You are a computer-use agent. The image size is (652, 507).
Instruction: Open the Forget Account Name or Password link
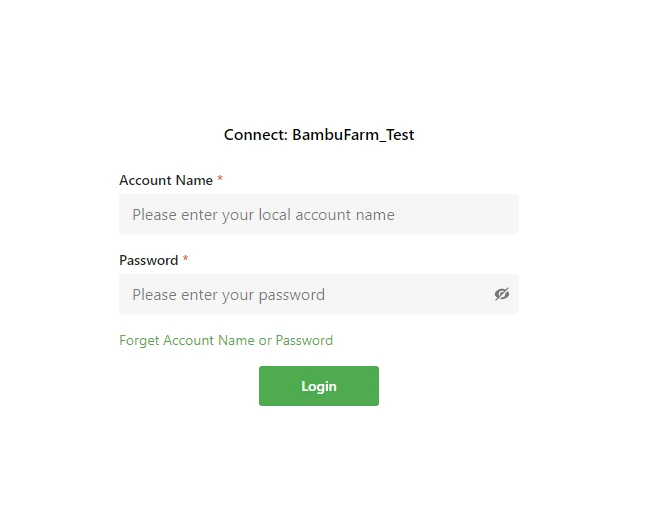tap(226, 340)
